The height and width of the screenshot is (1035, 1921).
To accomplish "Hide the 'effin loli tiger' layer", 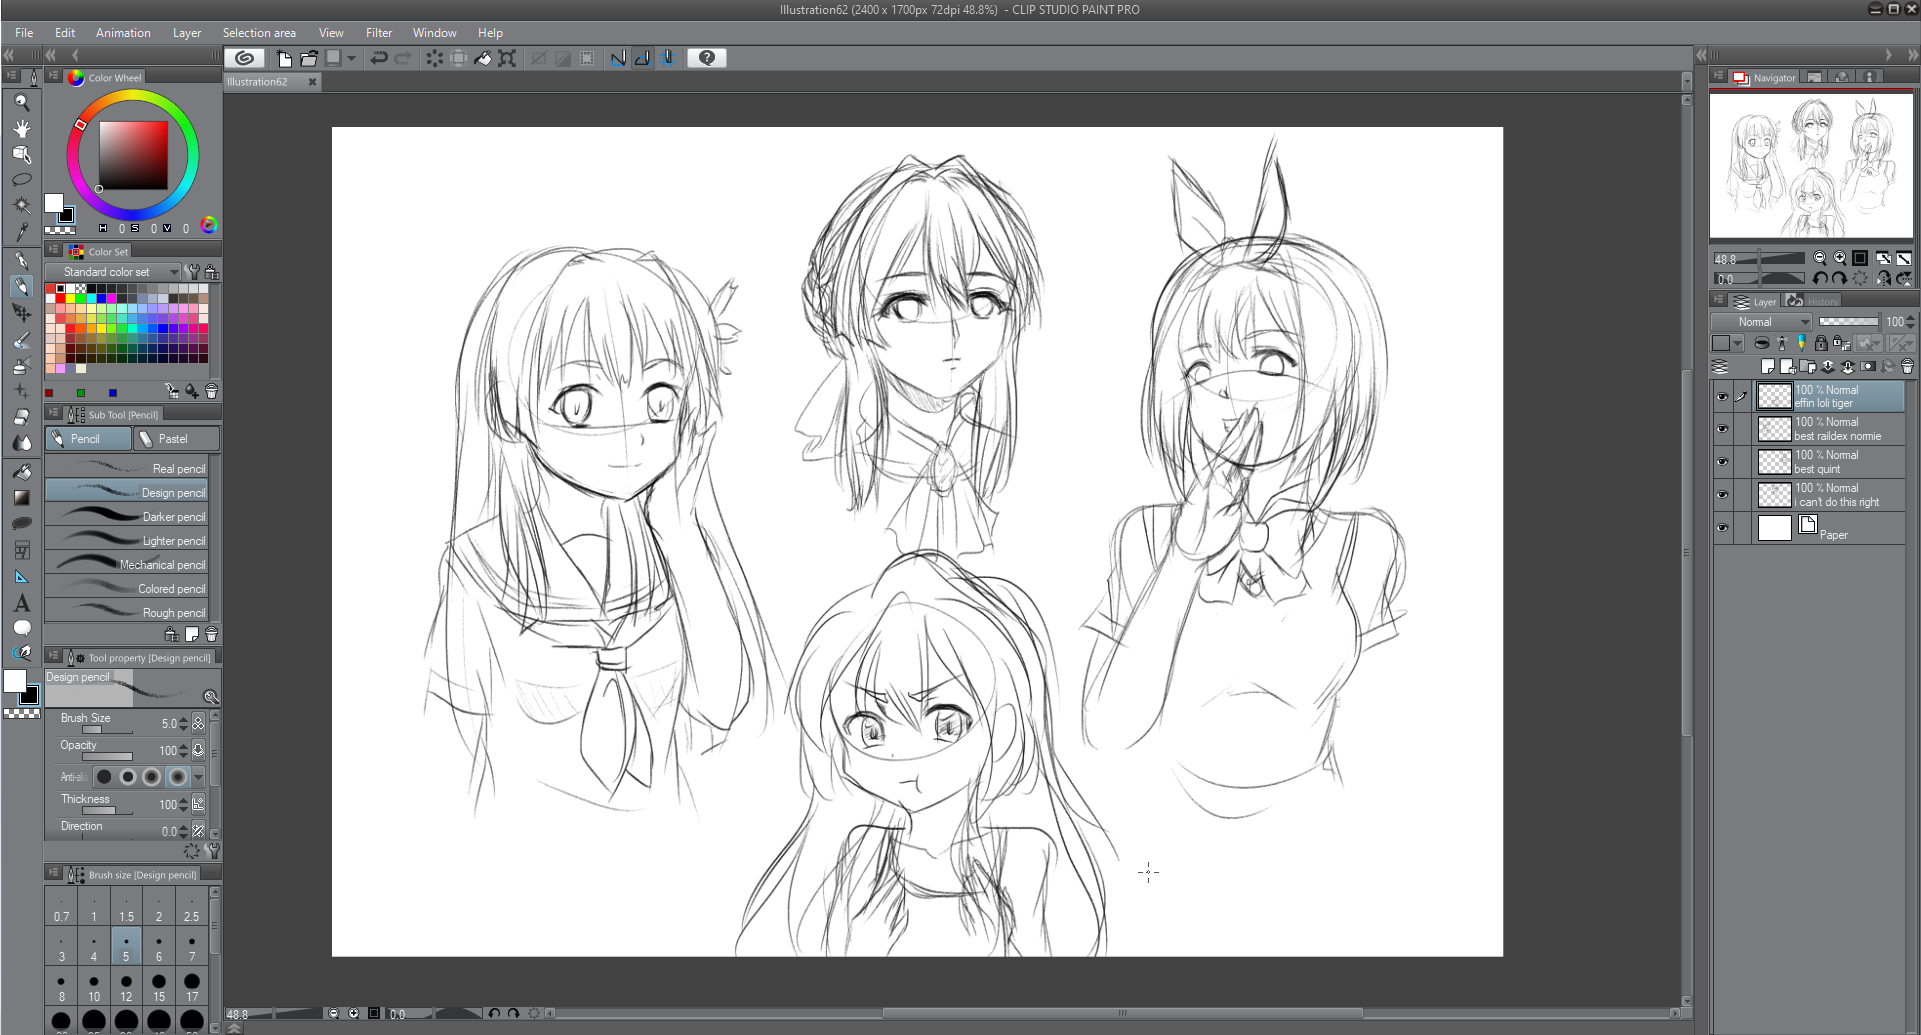I will pyautogui.click(x=1722, y=397).
